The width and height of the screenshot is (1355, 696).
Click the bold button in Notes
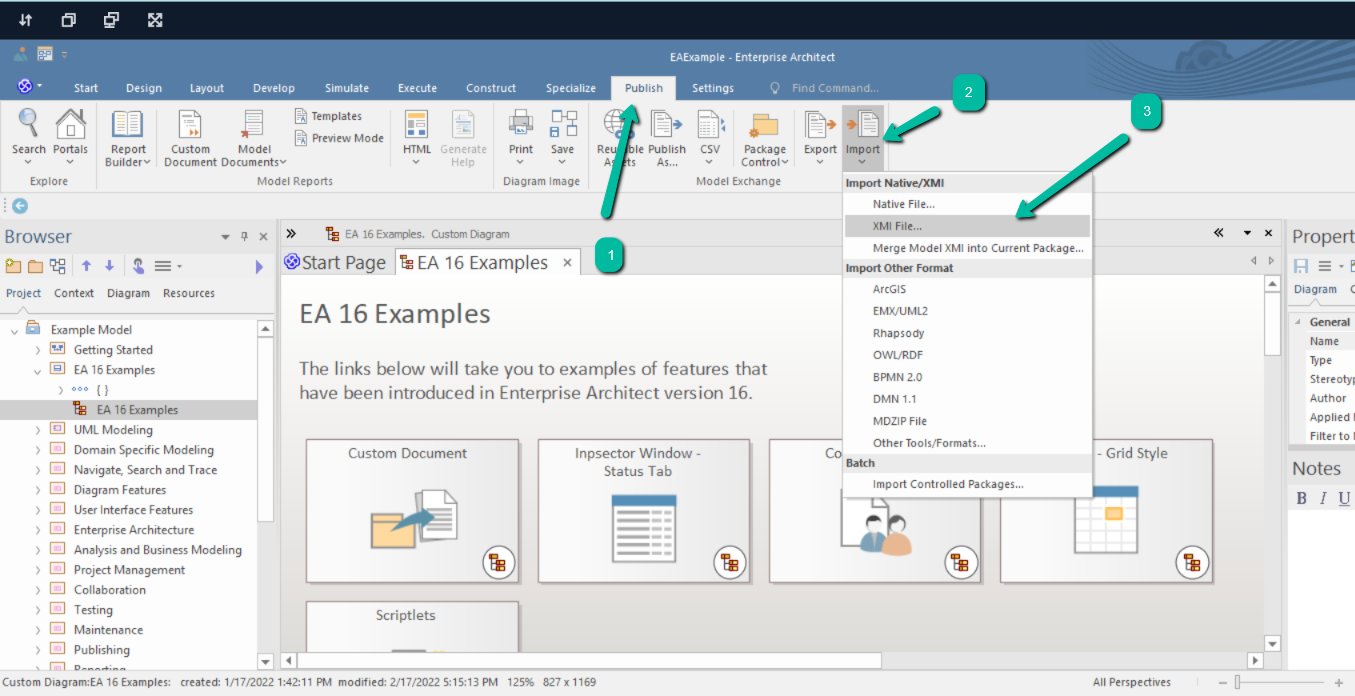pos(1301,498)
